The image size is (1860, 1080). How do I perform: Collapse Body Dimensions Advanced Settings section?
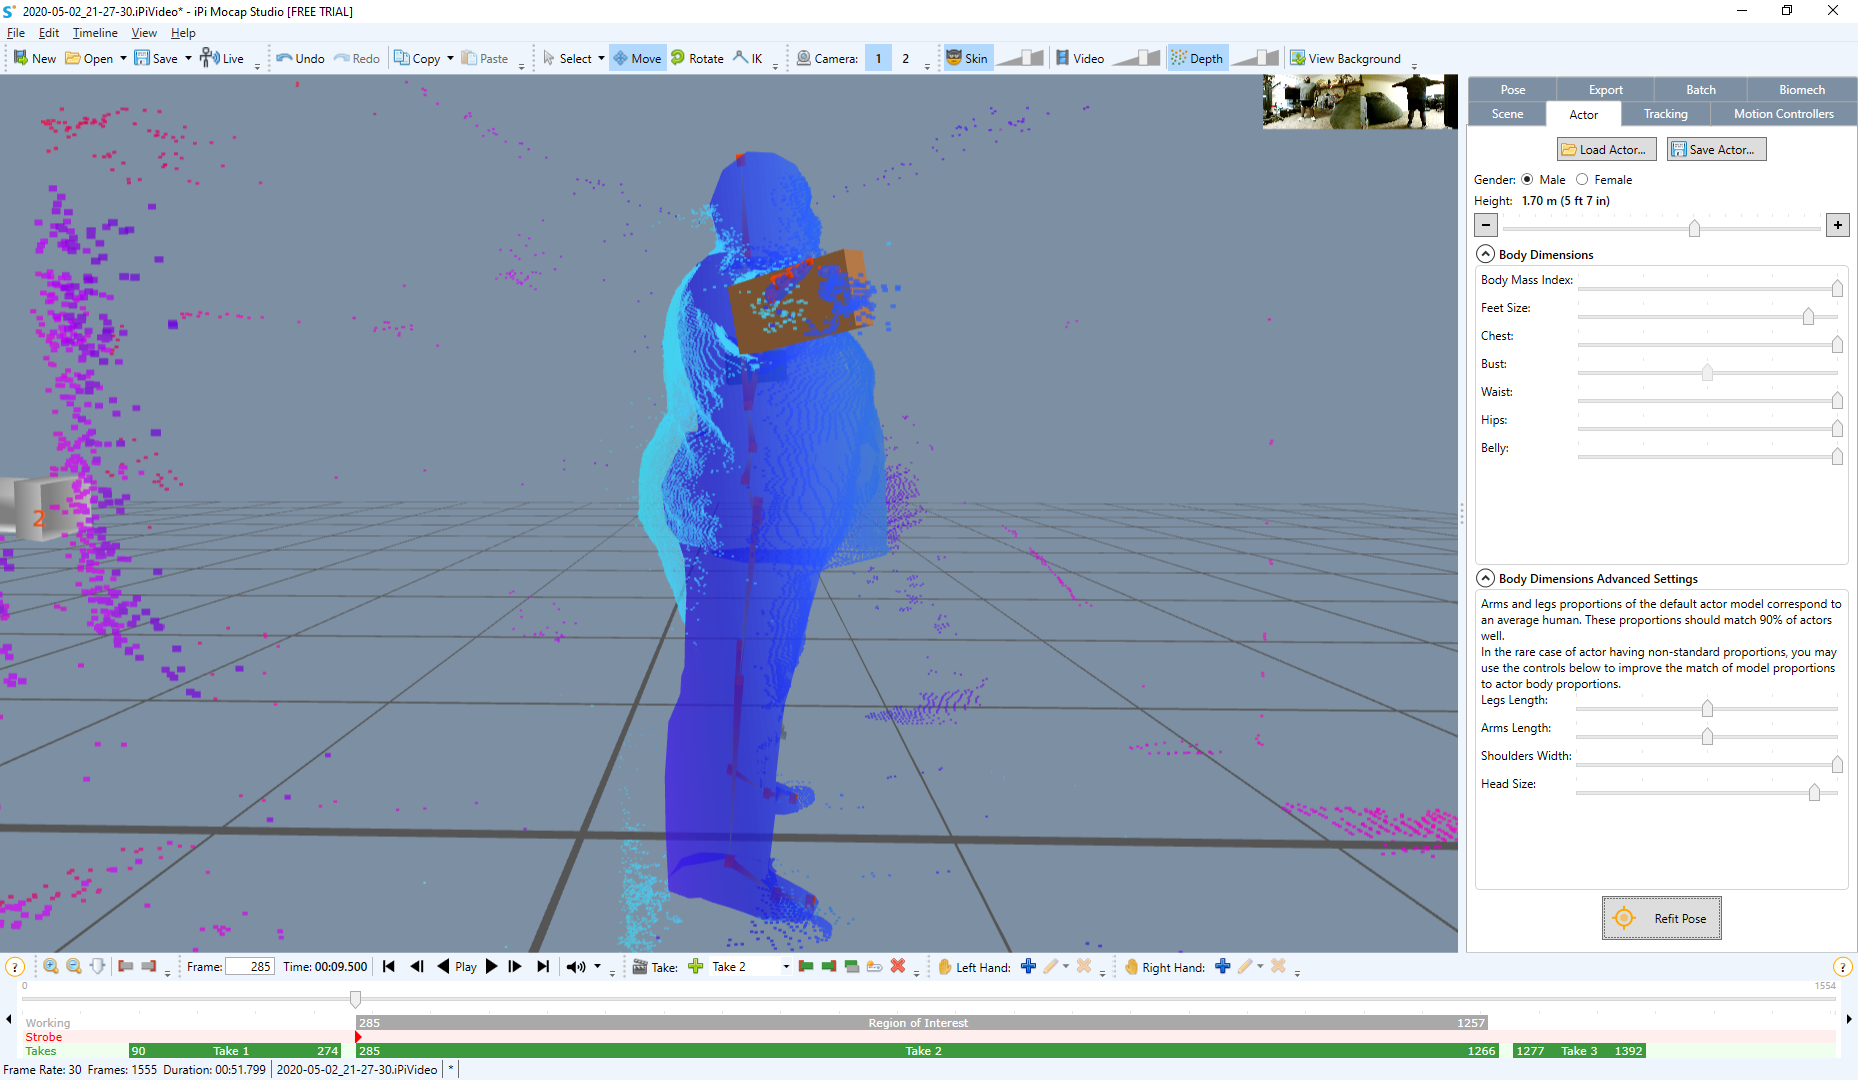click(1486, 578)
